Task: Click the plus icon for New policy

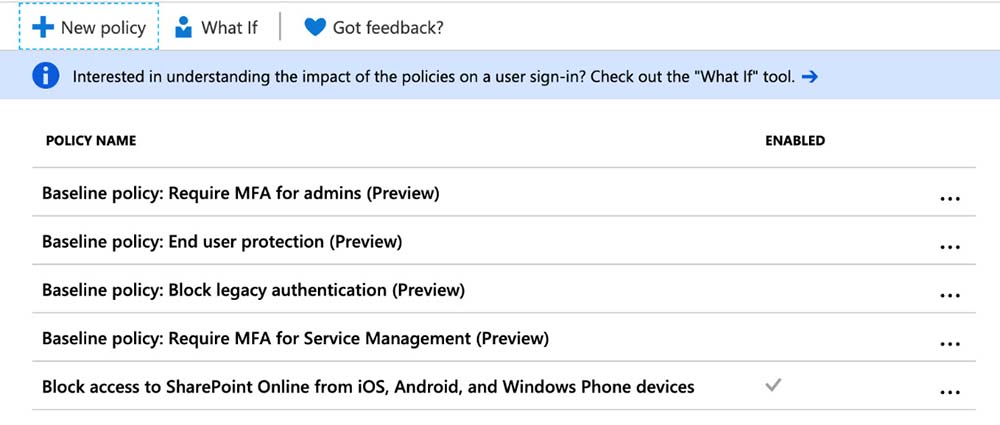Action: (x=42, y=28)
